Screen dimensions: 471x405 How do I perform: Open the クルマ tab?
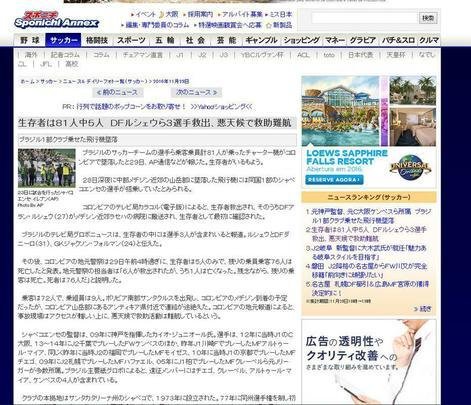[429, 40]
